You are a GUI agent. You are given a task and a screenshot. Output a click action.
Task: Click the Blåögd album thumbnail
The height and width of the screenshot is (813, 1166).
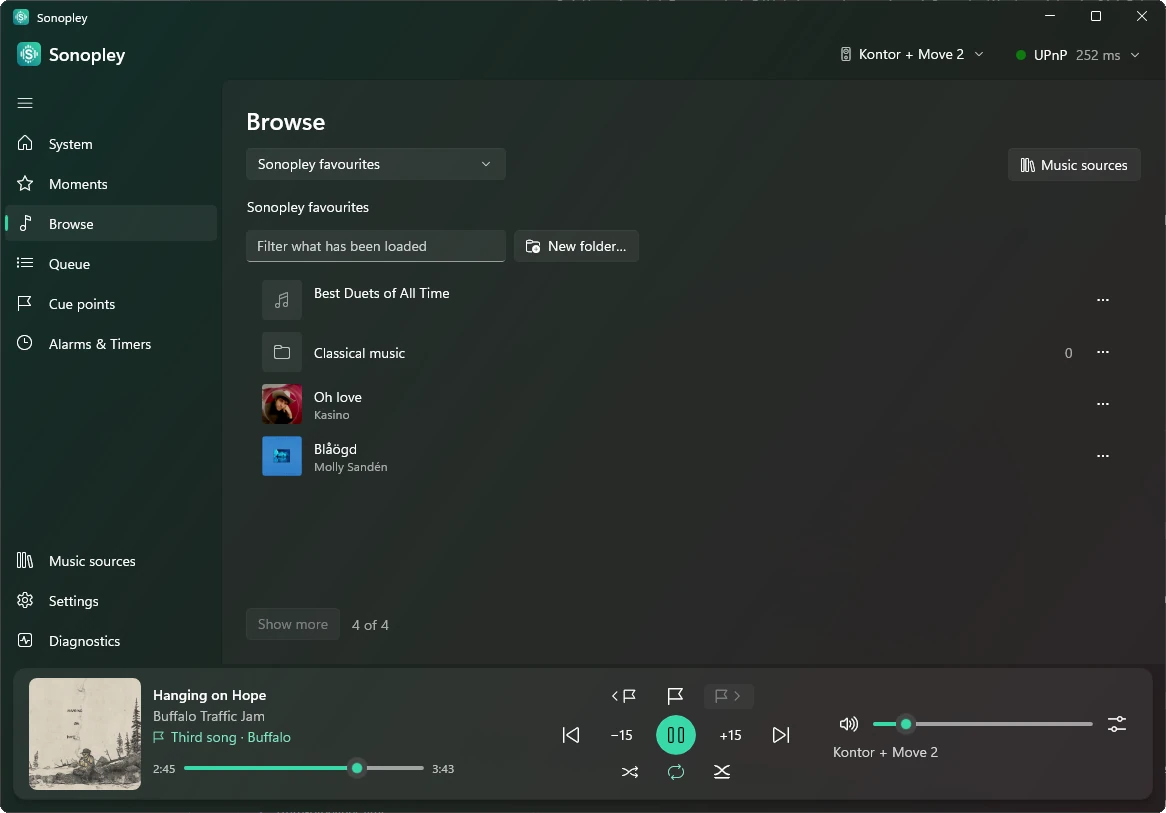(282, 456)
